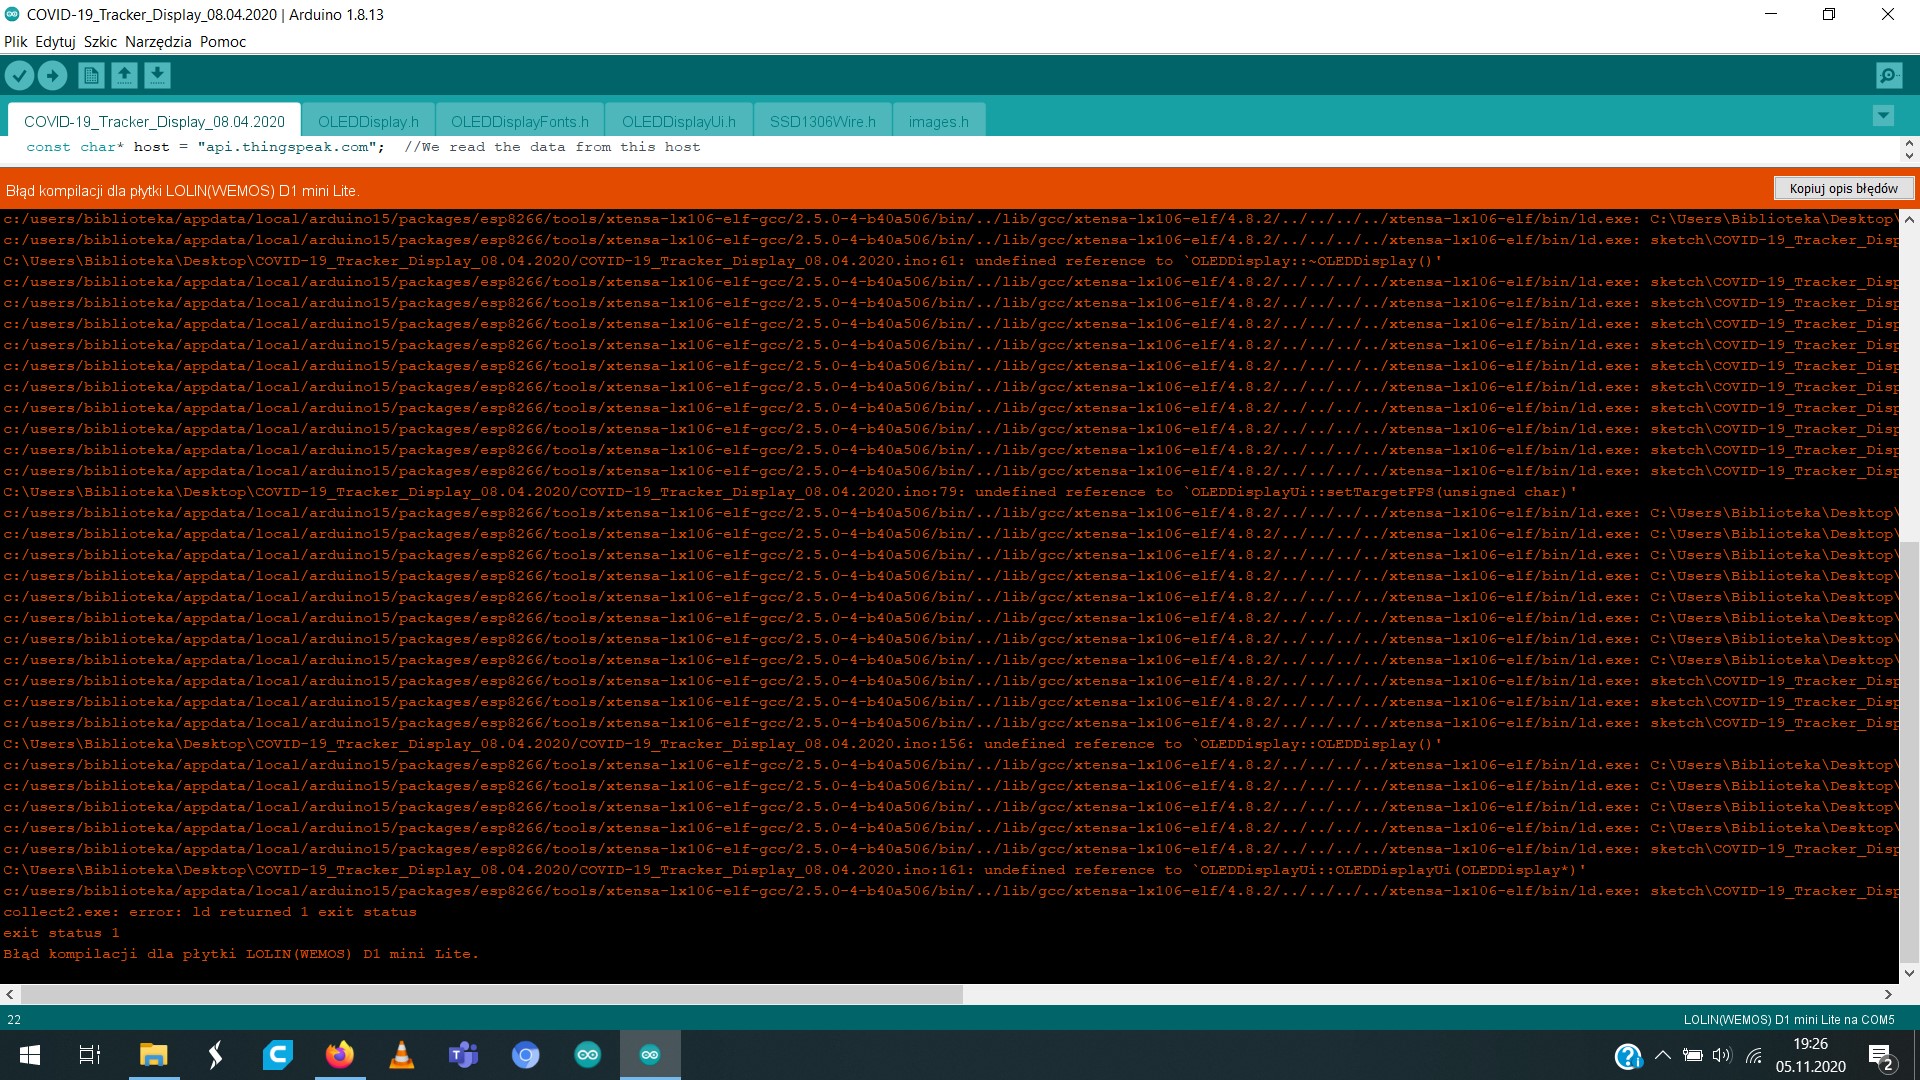This screenshot has height=1080, width=1920.
Task: Switch to the images.h tab
Action: coord(939,121)
